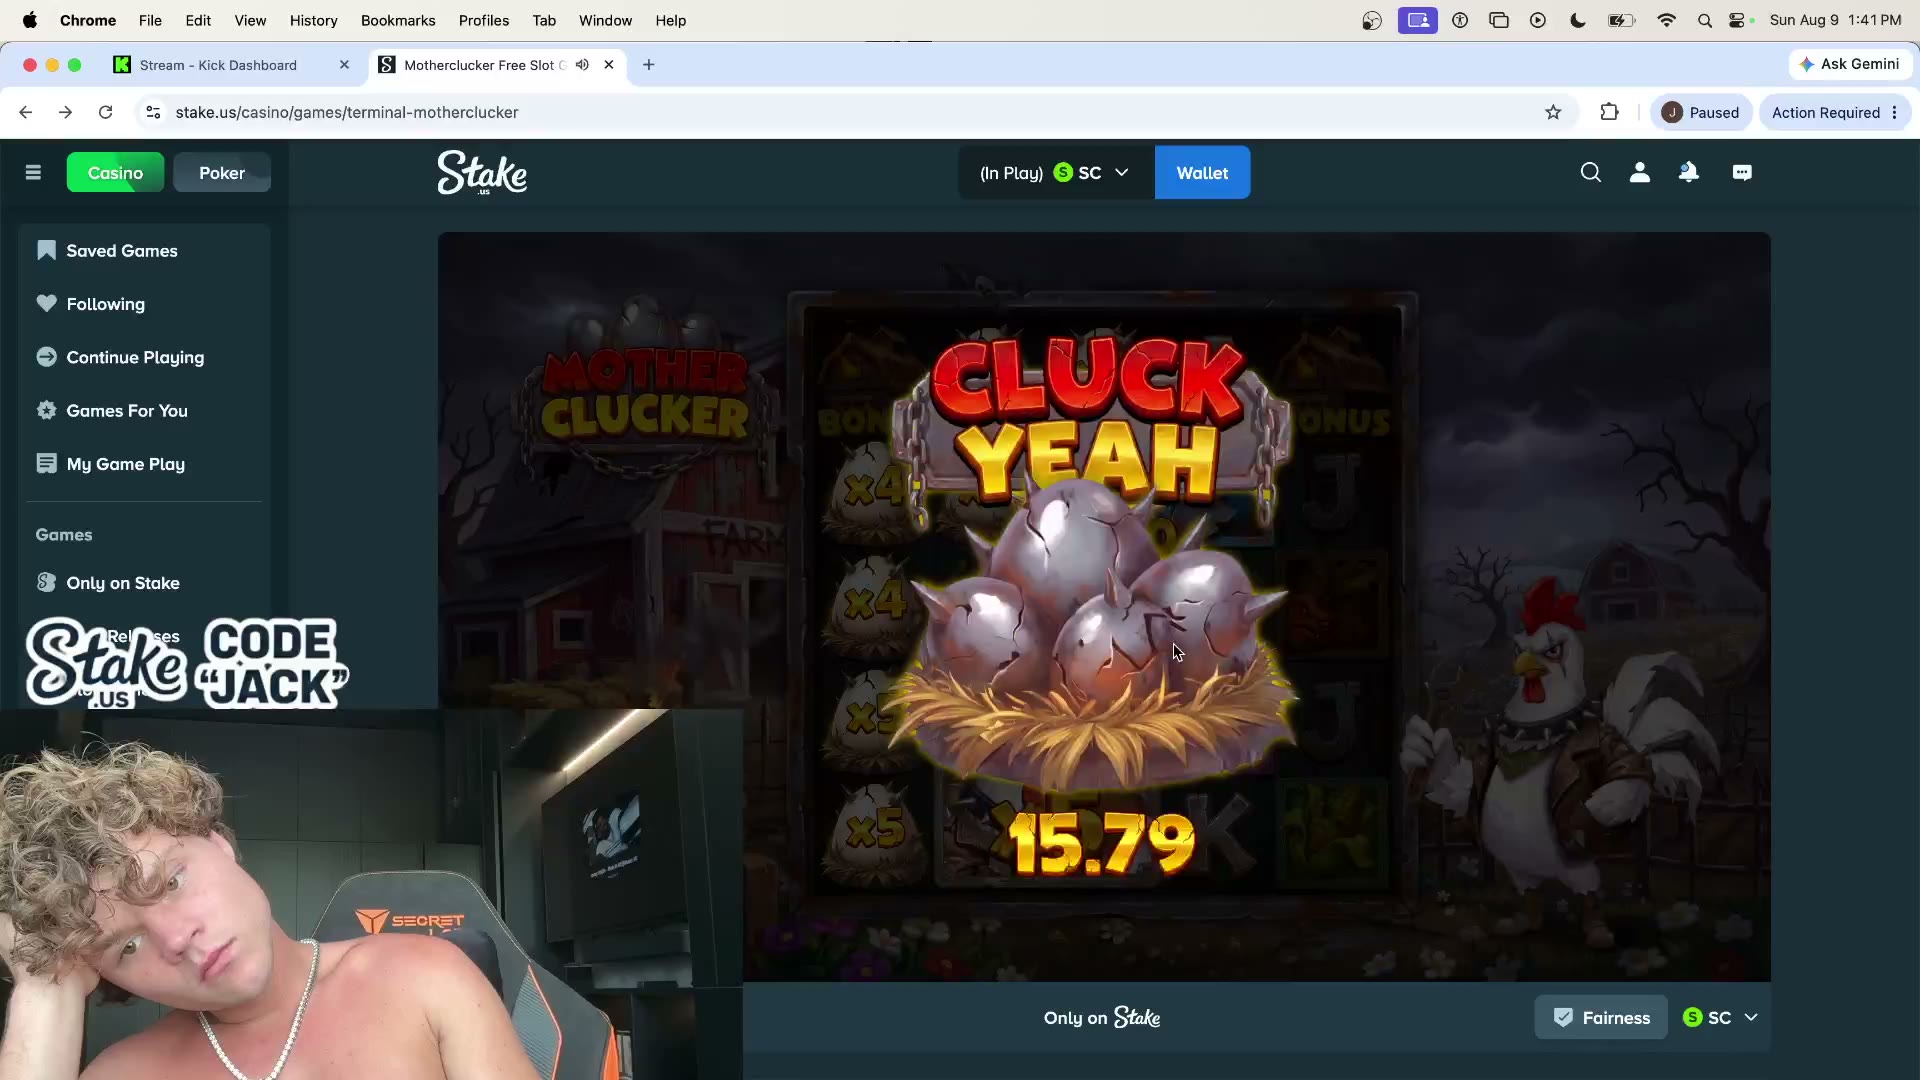Mute the Motherclucker tab audio
The height and width of the screenshot is (1080, 1920).
(x=582, y=65)
